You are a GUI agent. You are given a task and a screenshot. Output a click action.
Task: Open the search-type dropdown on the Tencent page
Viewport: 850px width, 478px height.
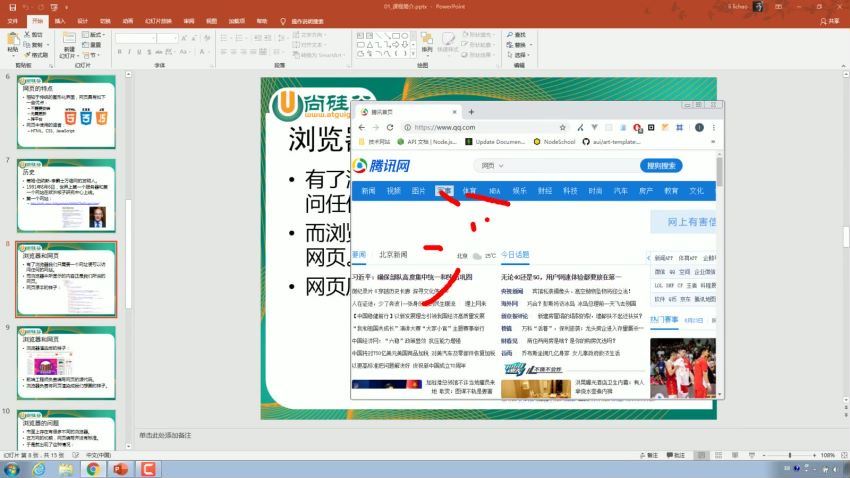pyautogui.click(x=493, y=166)
